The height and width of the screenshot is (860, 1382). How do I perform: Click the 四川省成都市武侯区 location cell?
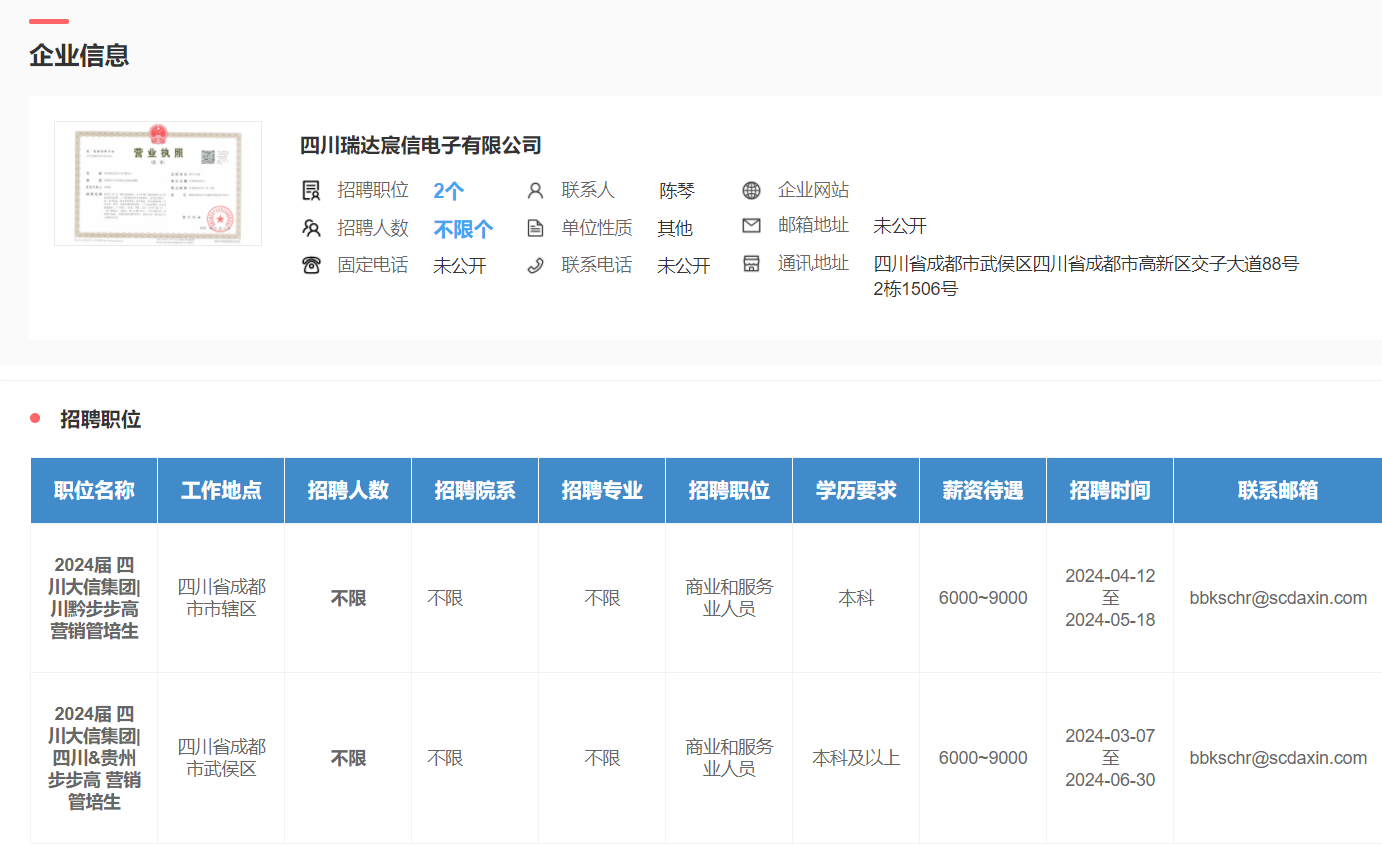(221, 758)
